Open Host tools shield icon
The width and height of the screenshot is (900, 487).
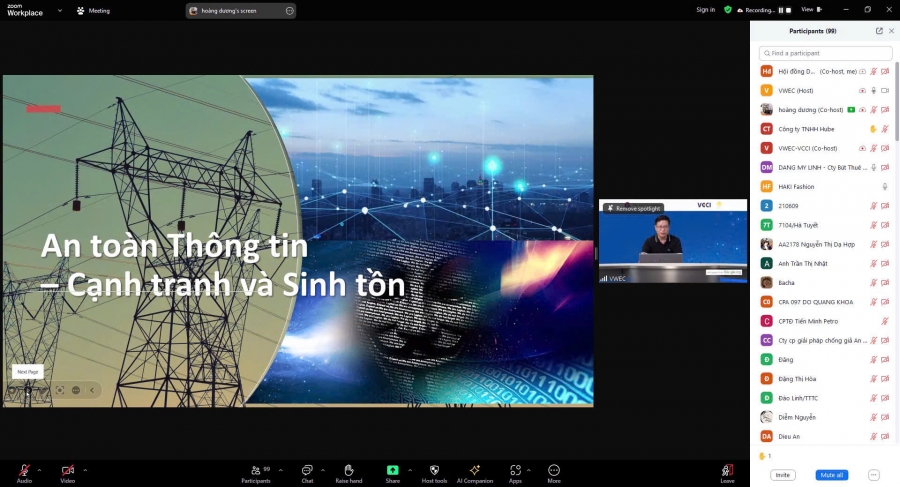pyautogui.click(x=434, y=469)
